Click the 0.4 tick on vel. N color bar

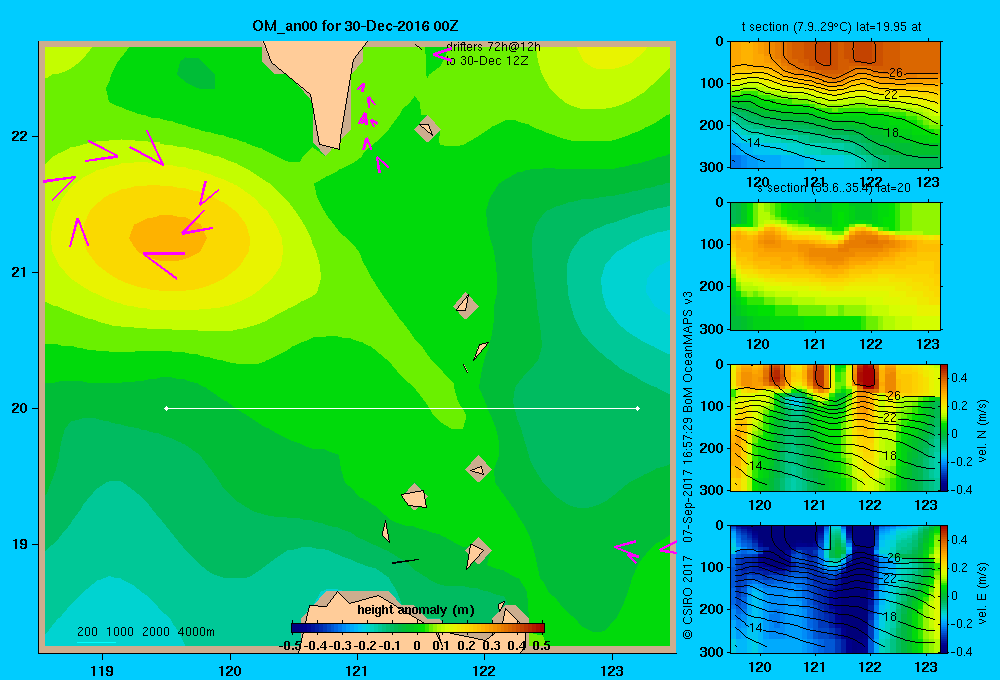(x=959, y=378)
